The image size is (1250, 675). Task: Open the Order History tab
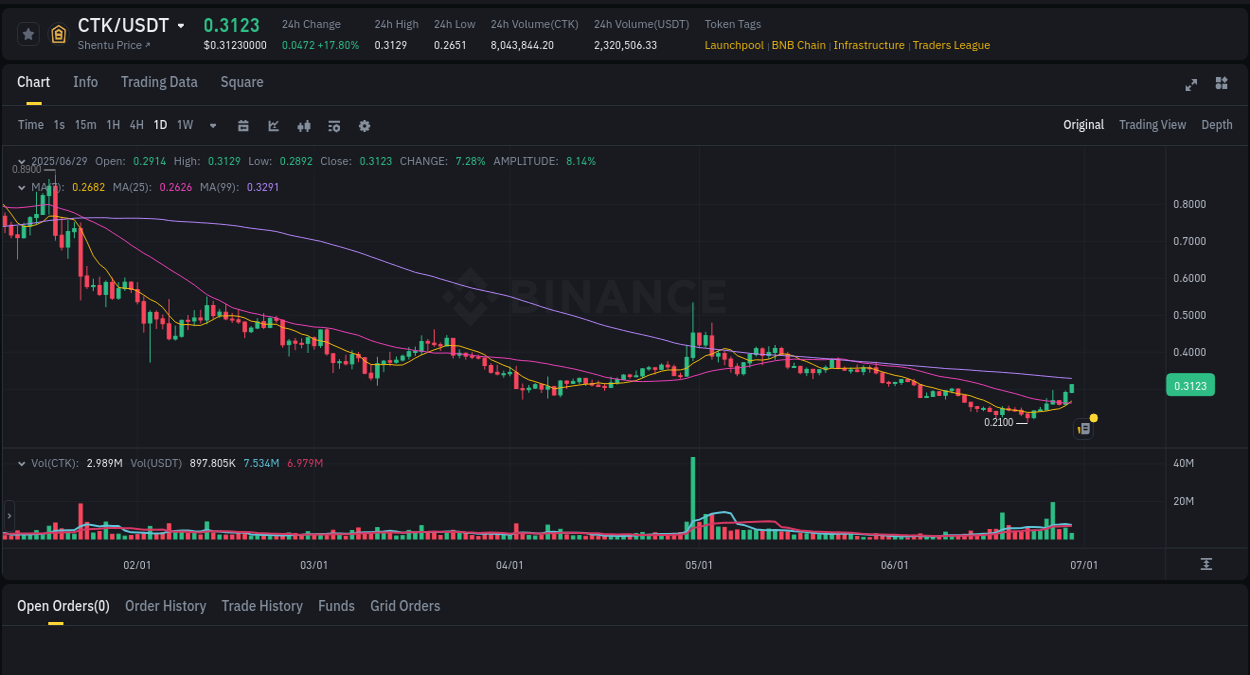165,605
